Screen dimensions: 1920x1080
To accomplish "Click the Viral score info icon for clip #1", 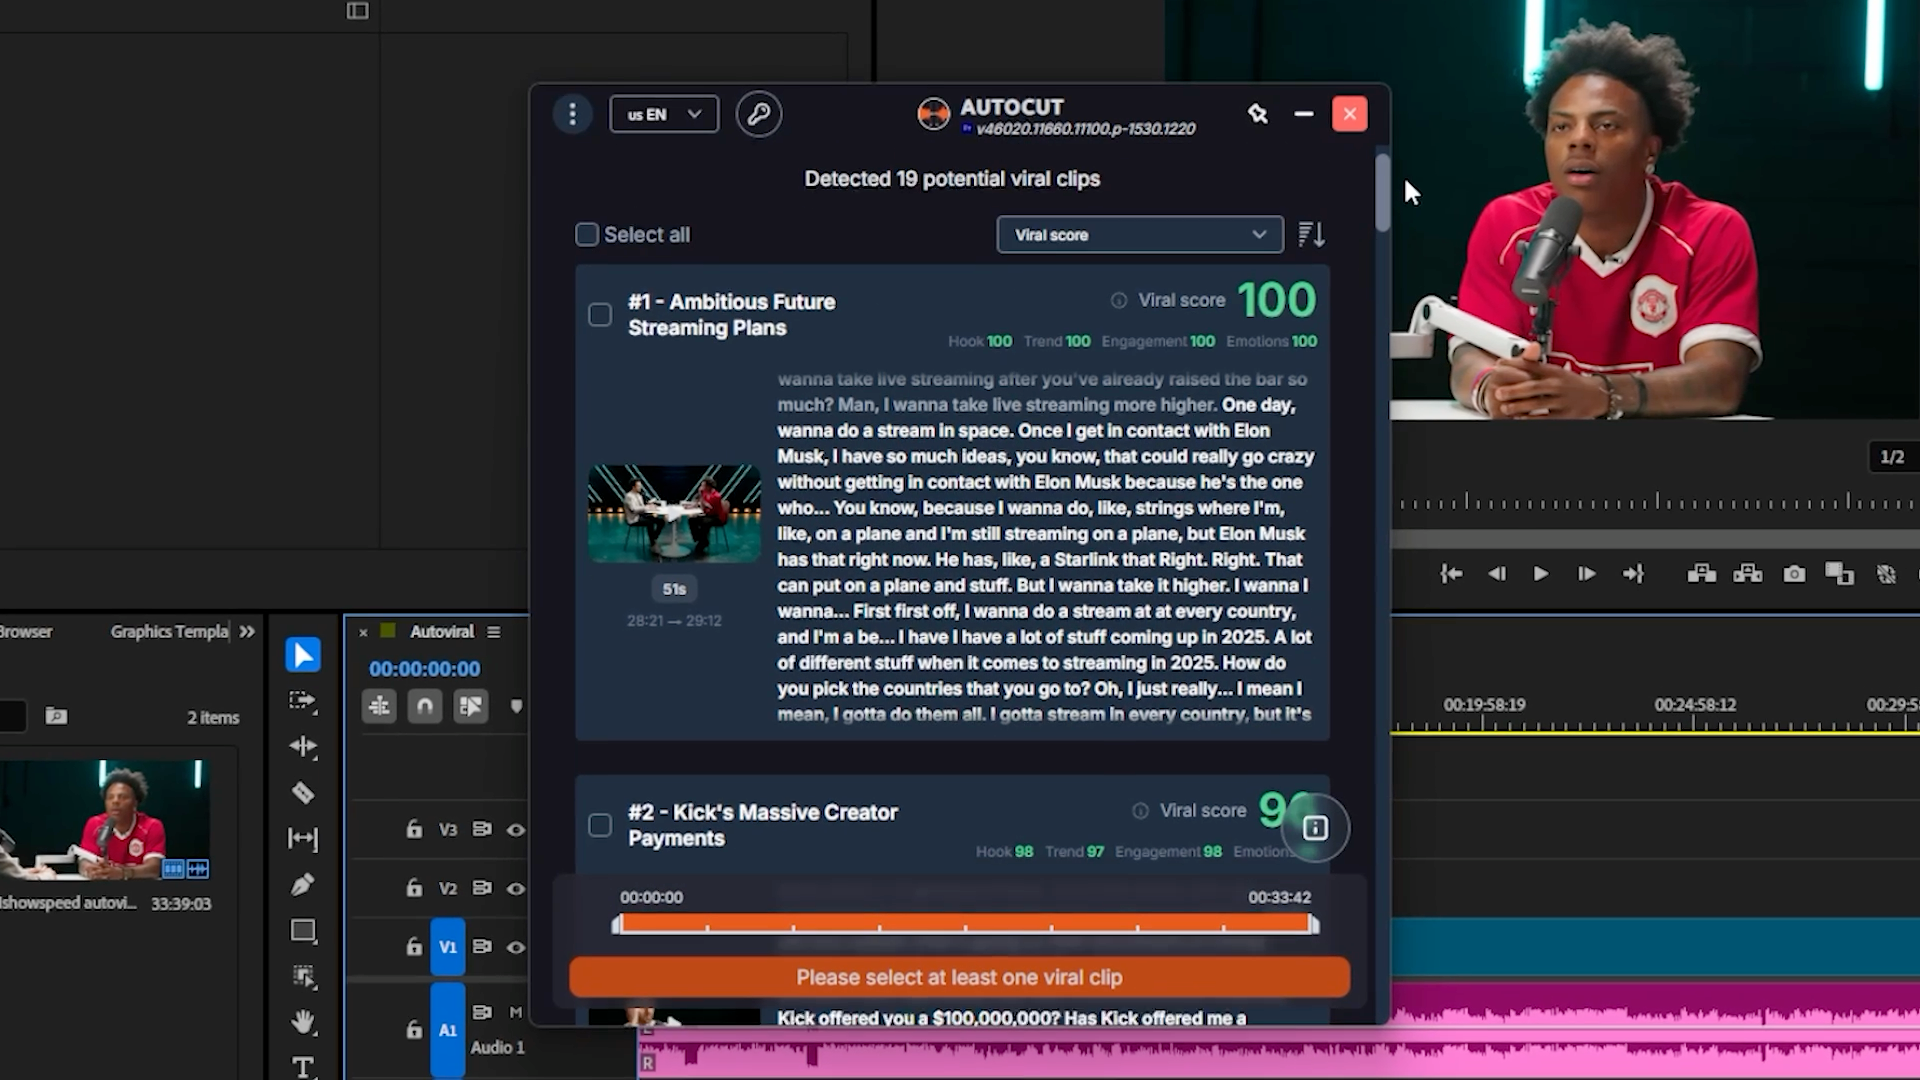I will (x=1119, y=300).
